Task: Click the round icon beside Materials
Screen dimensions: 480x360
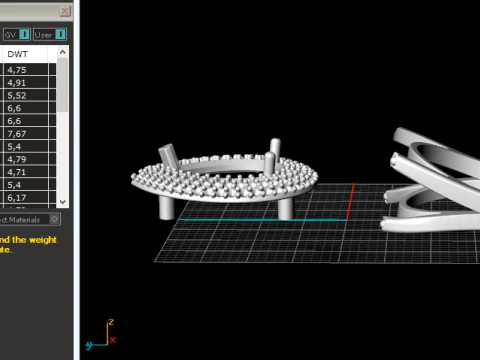Action: pos(54,219)
